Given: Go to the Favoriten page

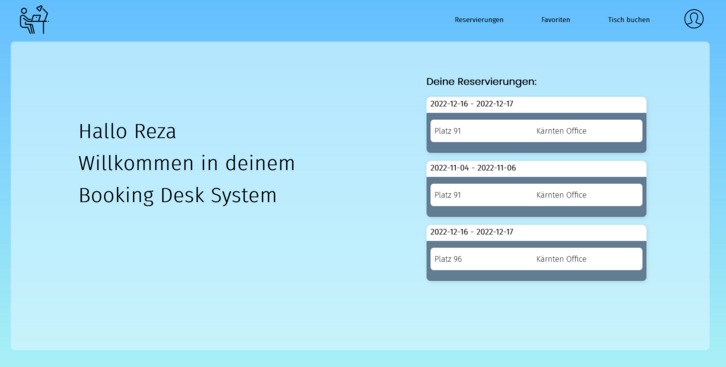Looking at the screenshot, I should (x=556, y=20).
